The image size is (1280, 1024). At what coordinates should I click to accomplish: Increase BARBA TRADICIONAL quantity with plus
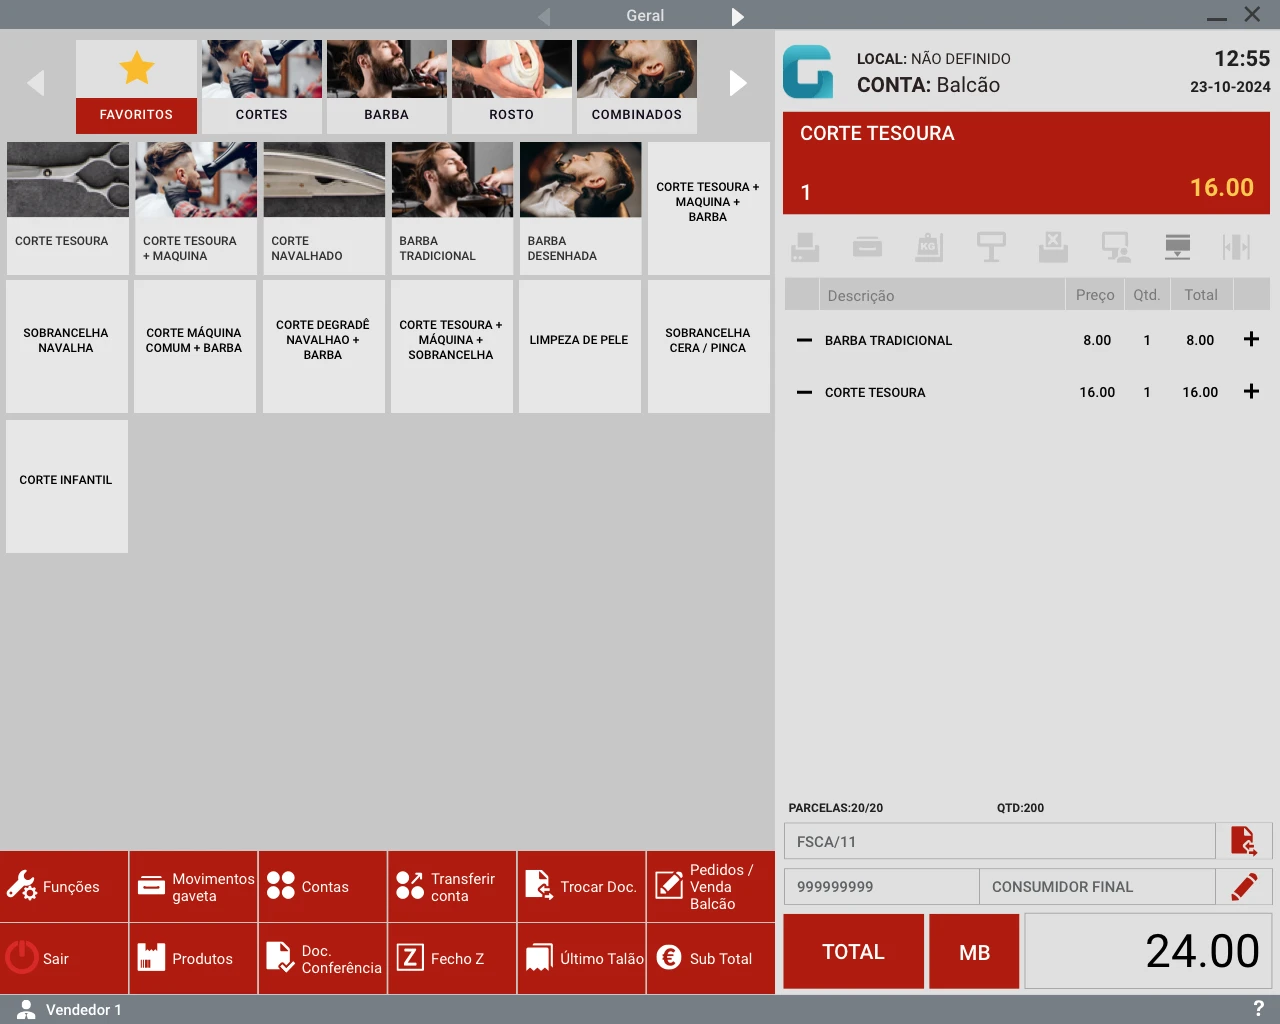click(1251, 340)
